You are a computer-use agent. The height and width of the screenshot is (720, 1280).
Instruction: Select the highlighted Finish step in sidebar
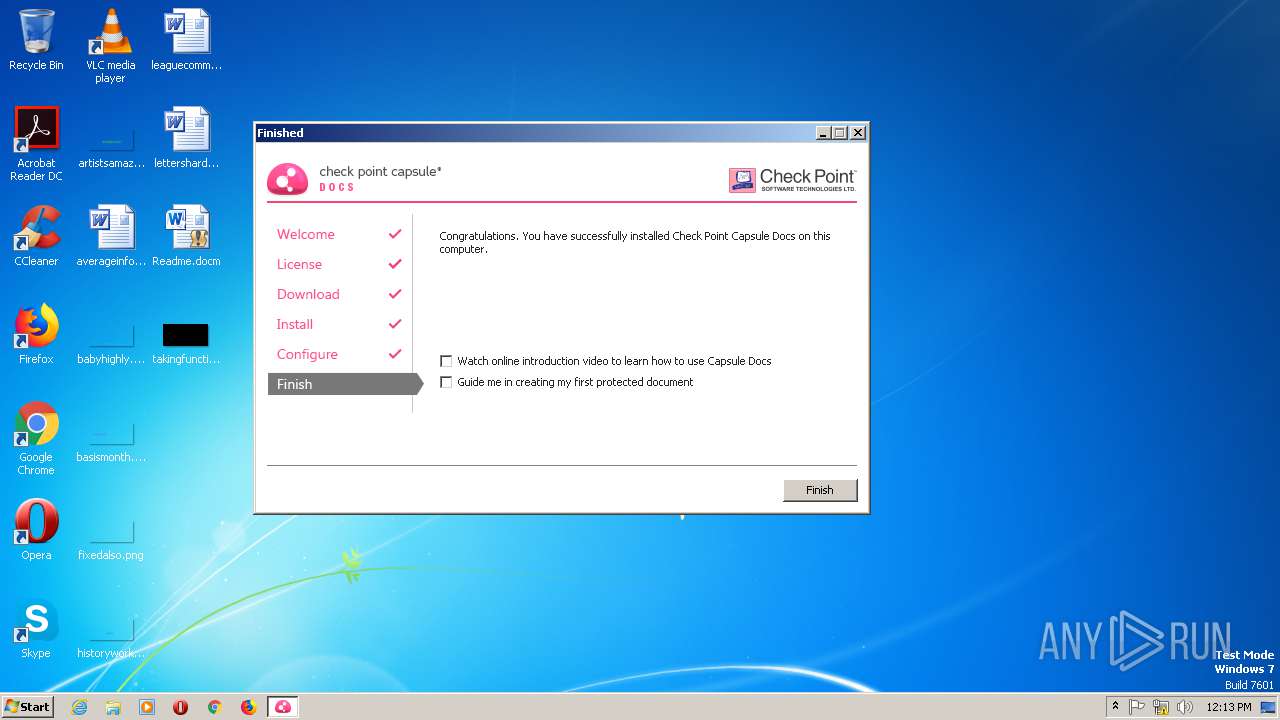[345, 384]
